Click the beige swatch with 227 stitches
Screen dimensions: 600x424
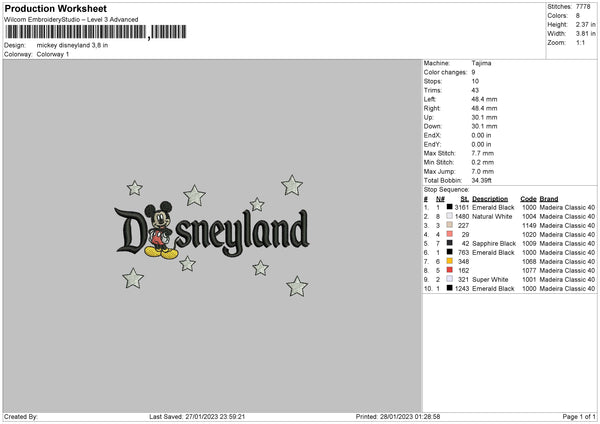coord(450,225)
